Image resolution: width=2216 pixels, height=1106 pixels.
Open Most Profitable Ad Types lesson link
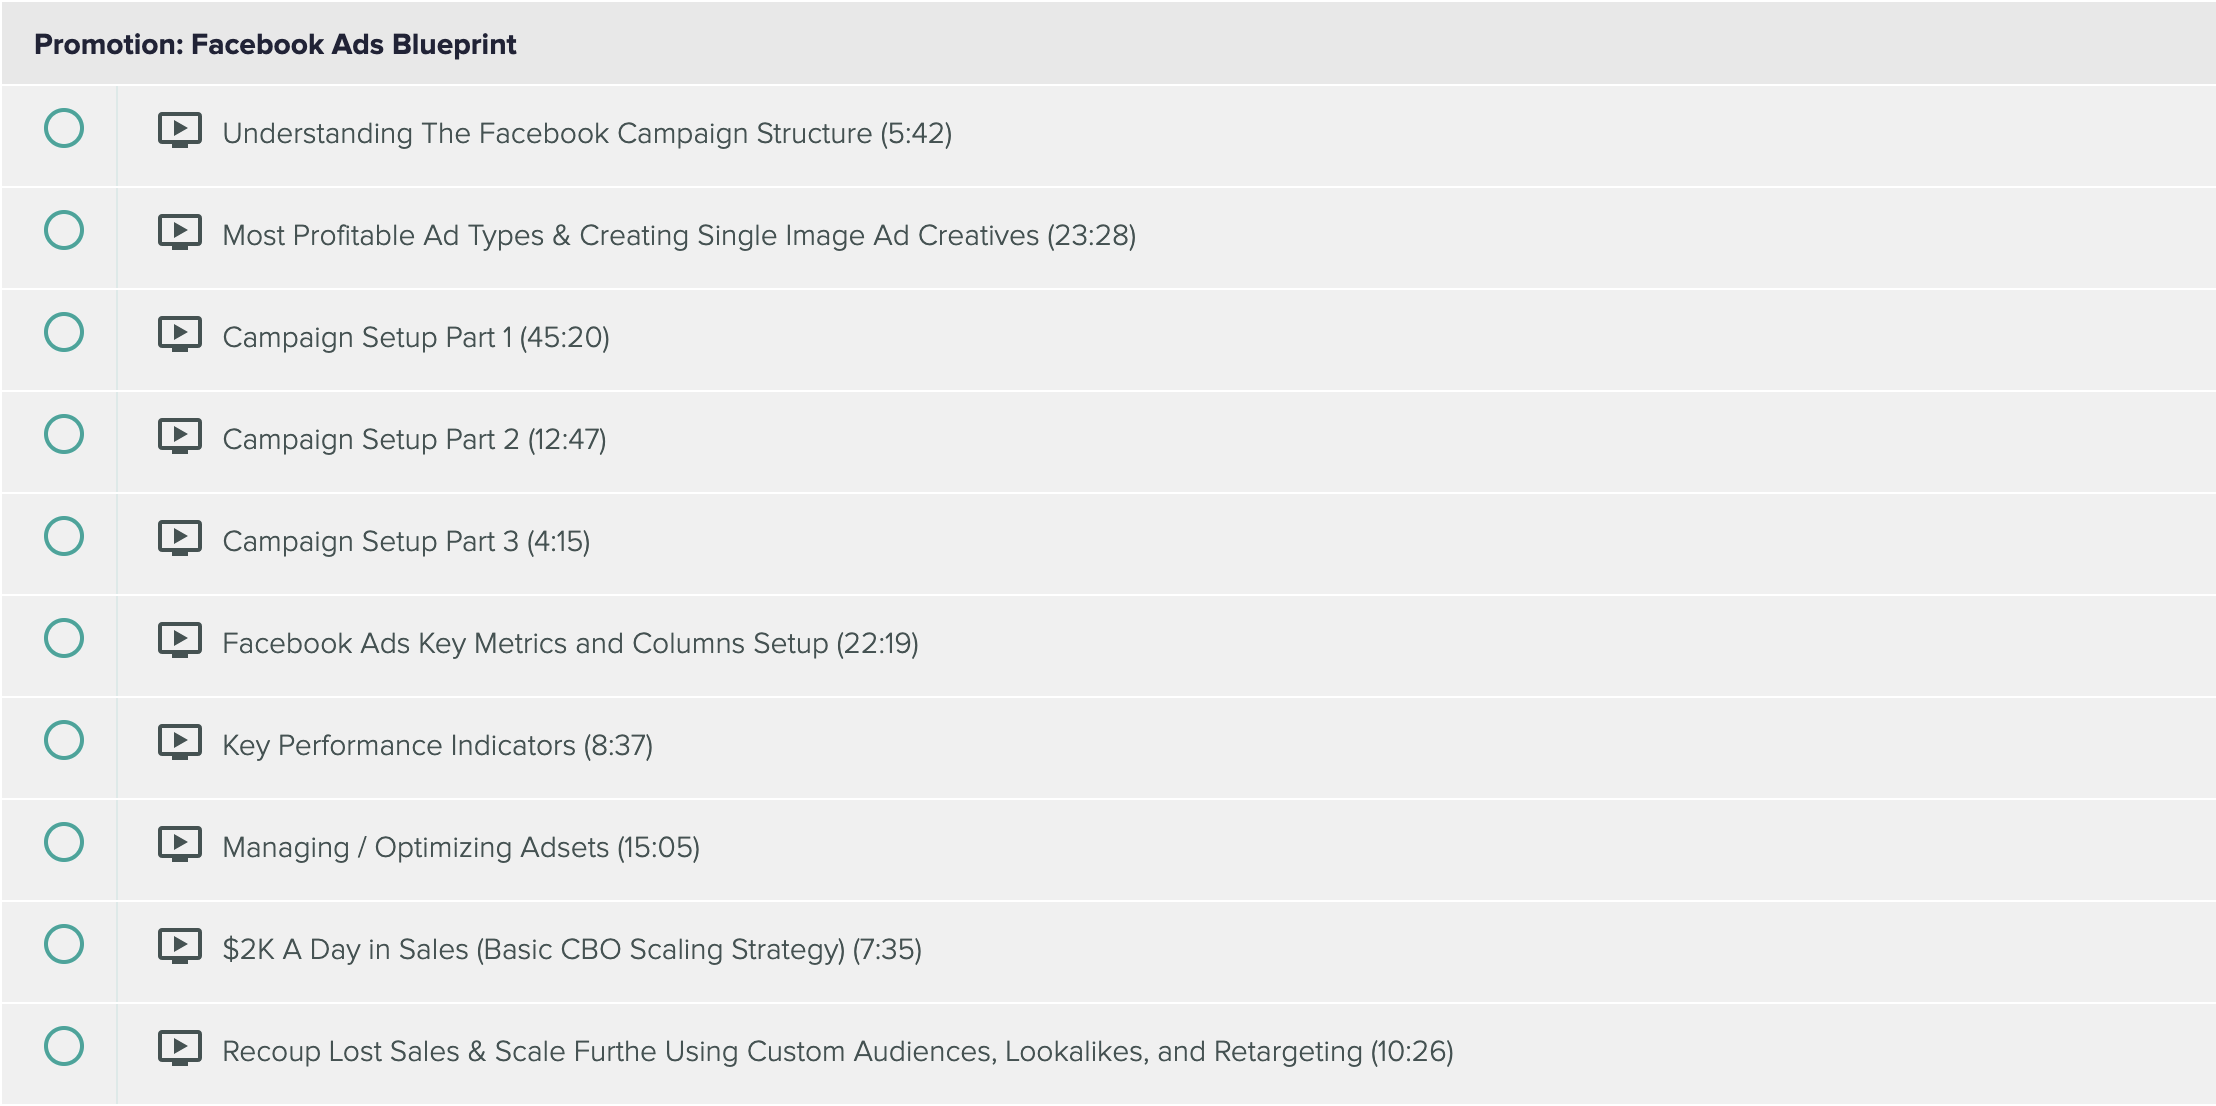pos(678,236)
